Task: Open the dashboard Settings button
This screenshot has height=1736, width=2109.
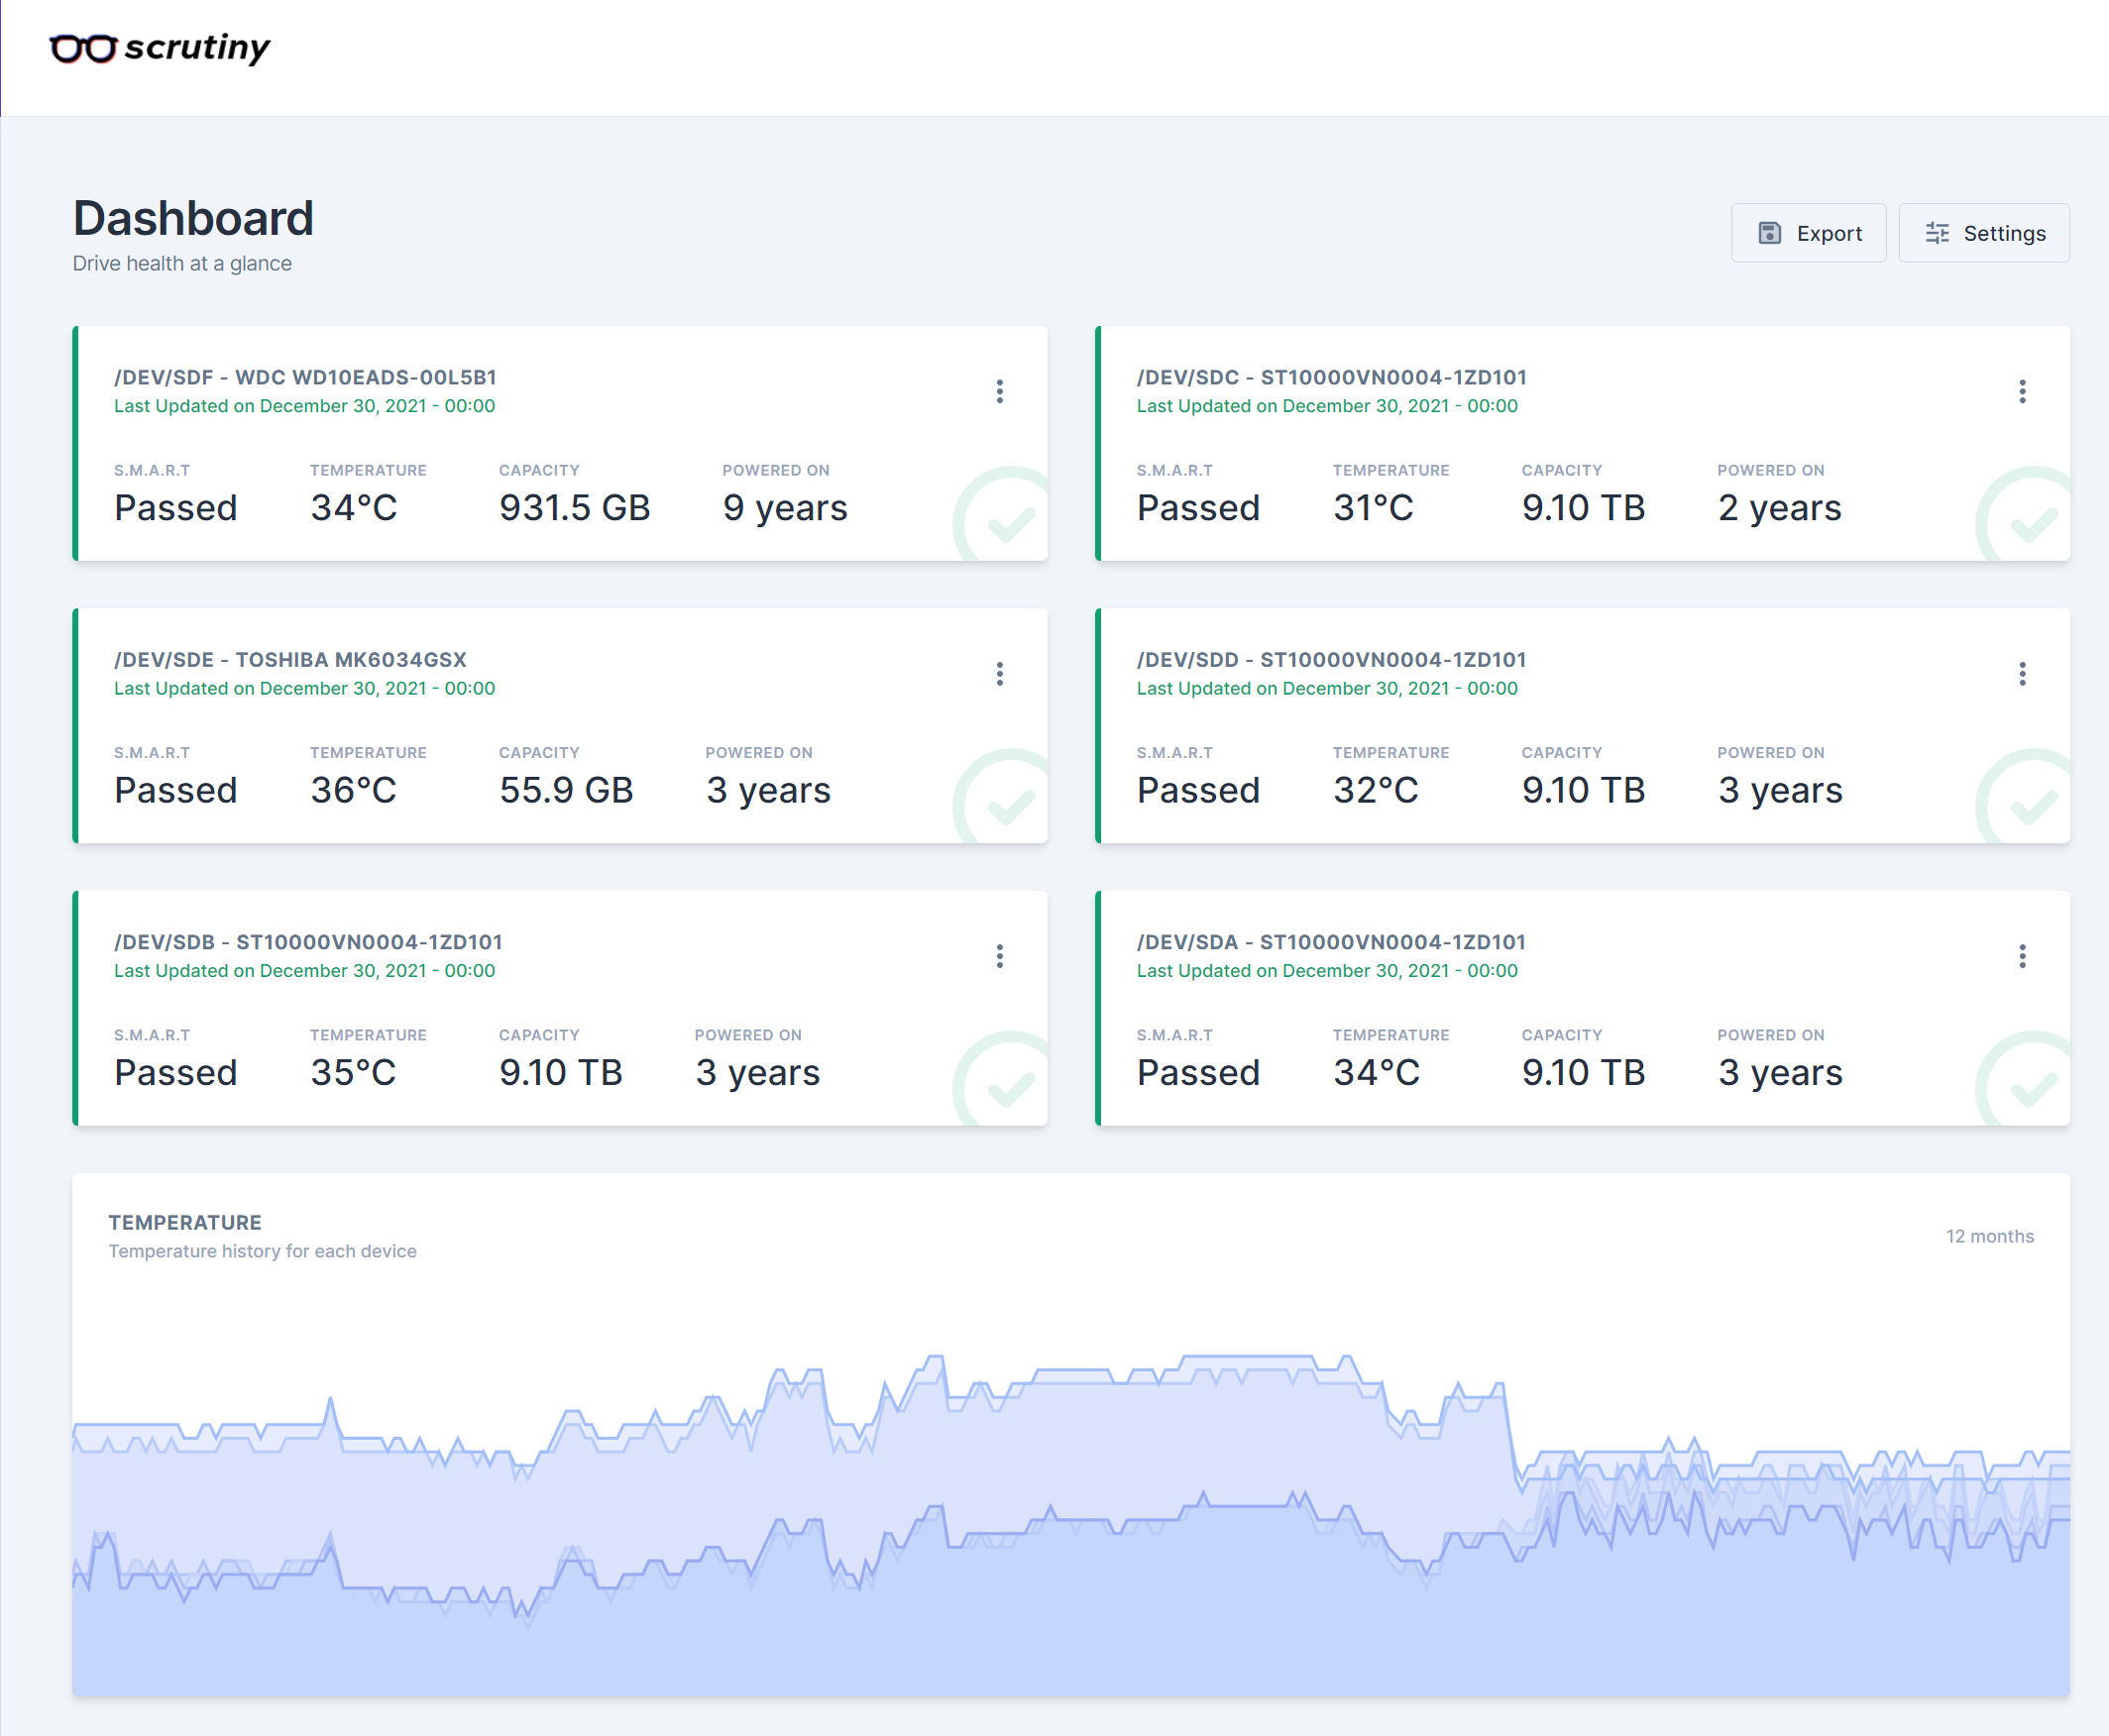Action: [1983, 233]
